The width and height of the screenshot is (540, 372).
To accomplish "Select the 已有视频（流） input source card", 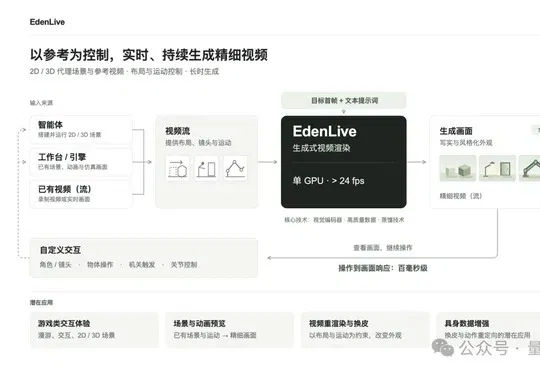I will (81, 194).
